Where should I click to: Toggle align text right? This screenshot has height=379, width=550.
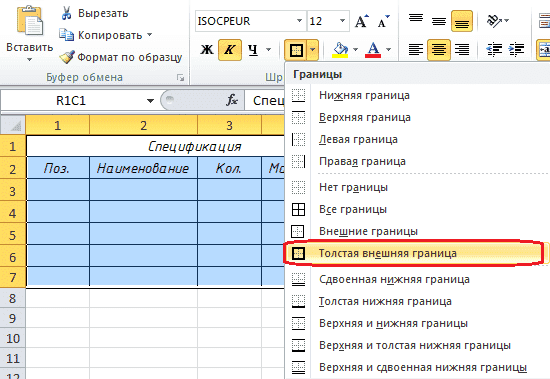click(x=462, y=50)
